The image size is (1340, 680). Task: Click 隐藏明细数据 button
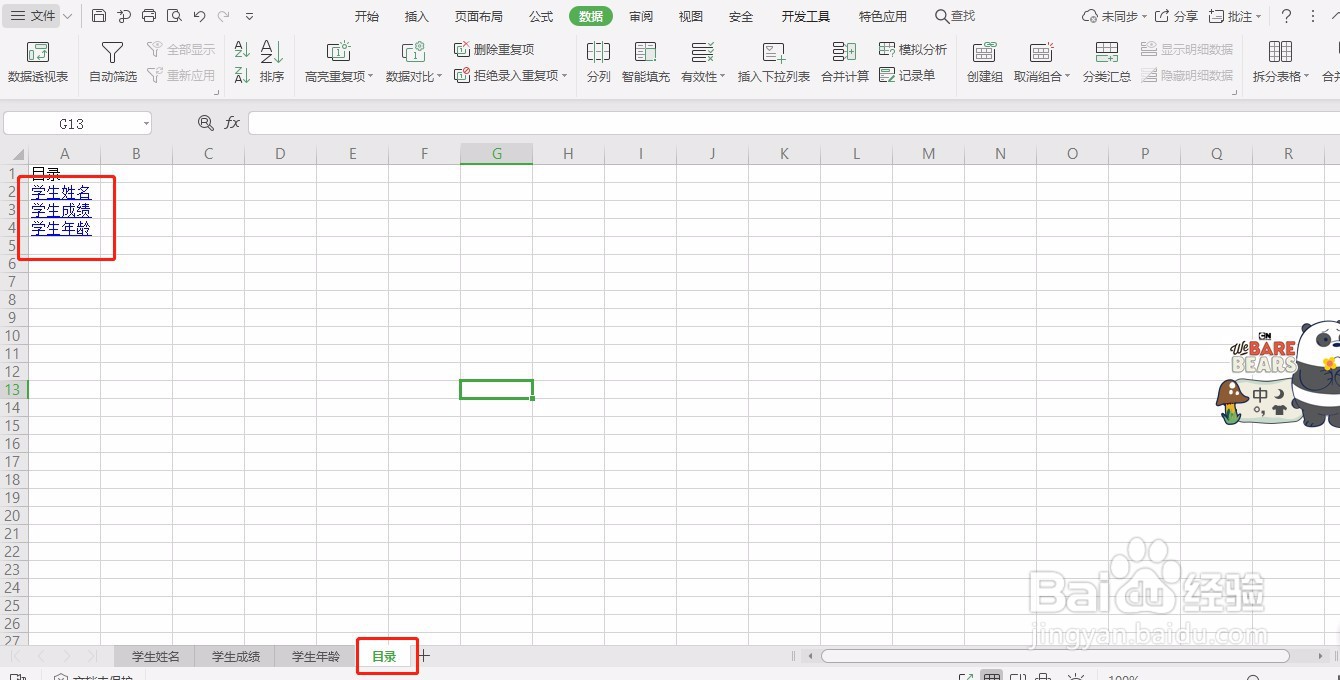click(x=1187, y=75)
